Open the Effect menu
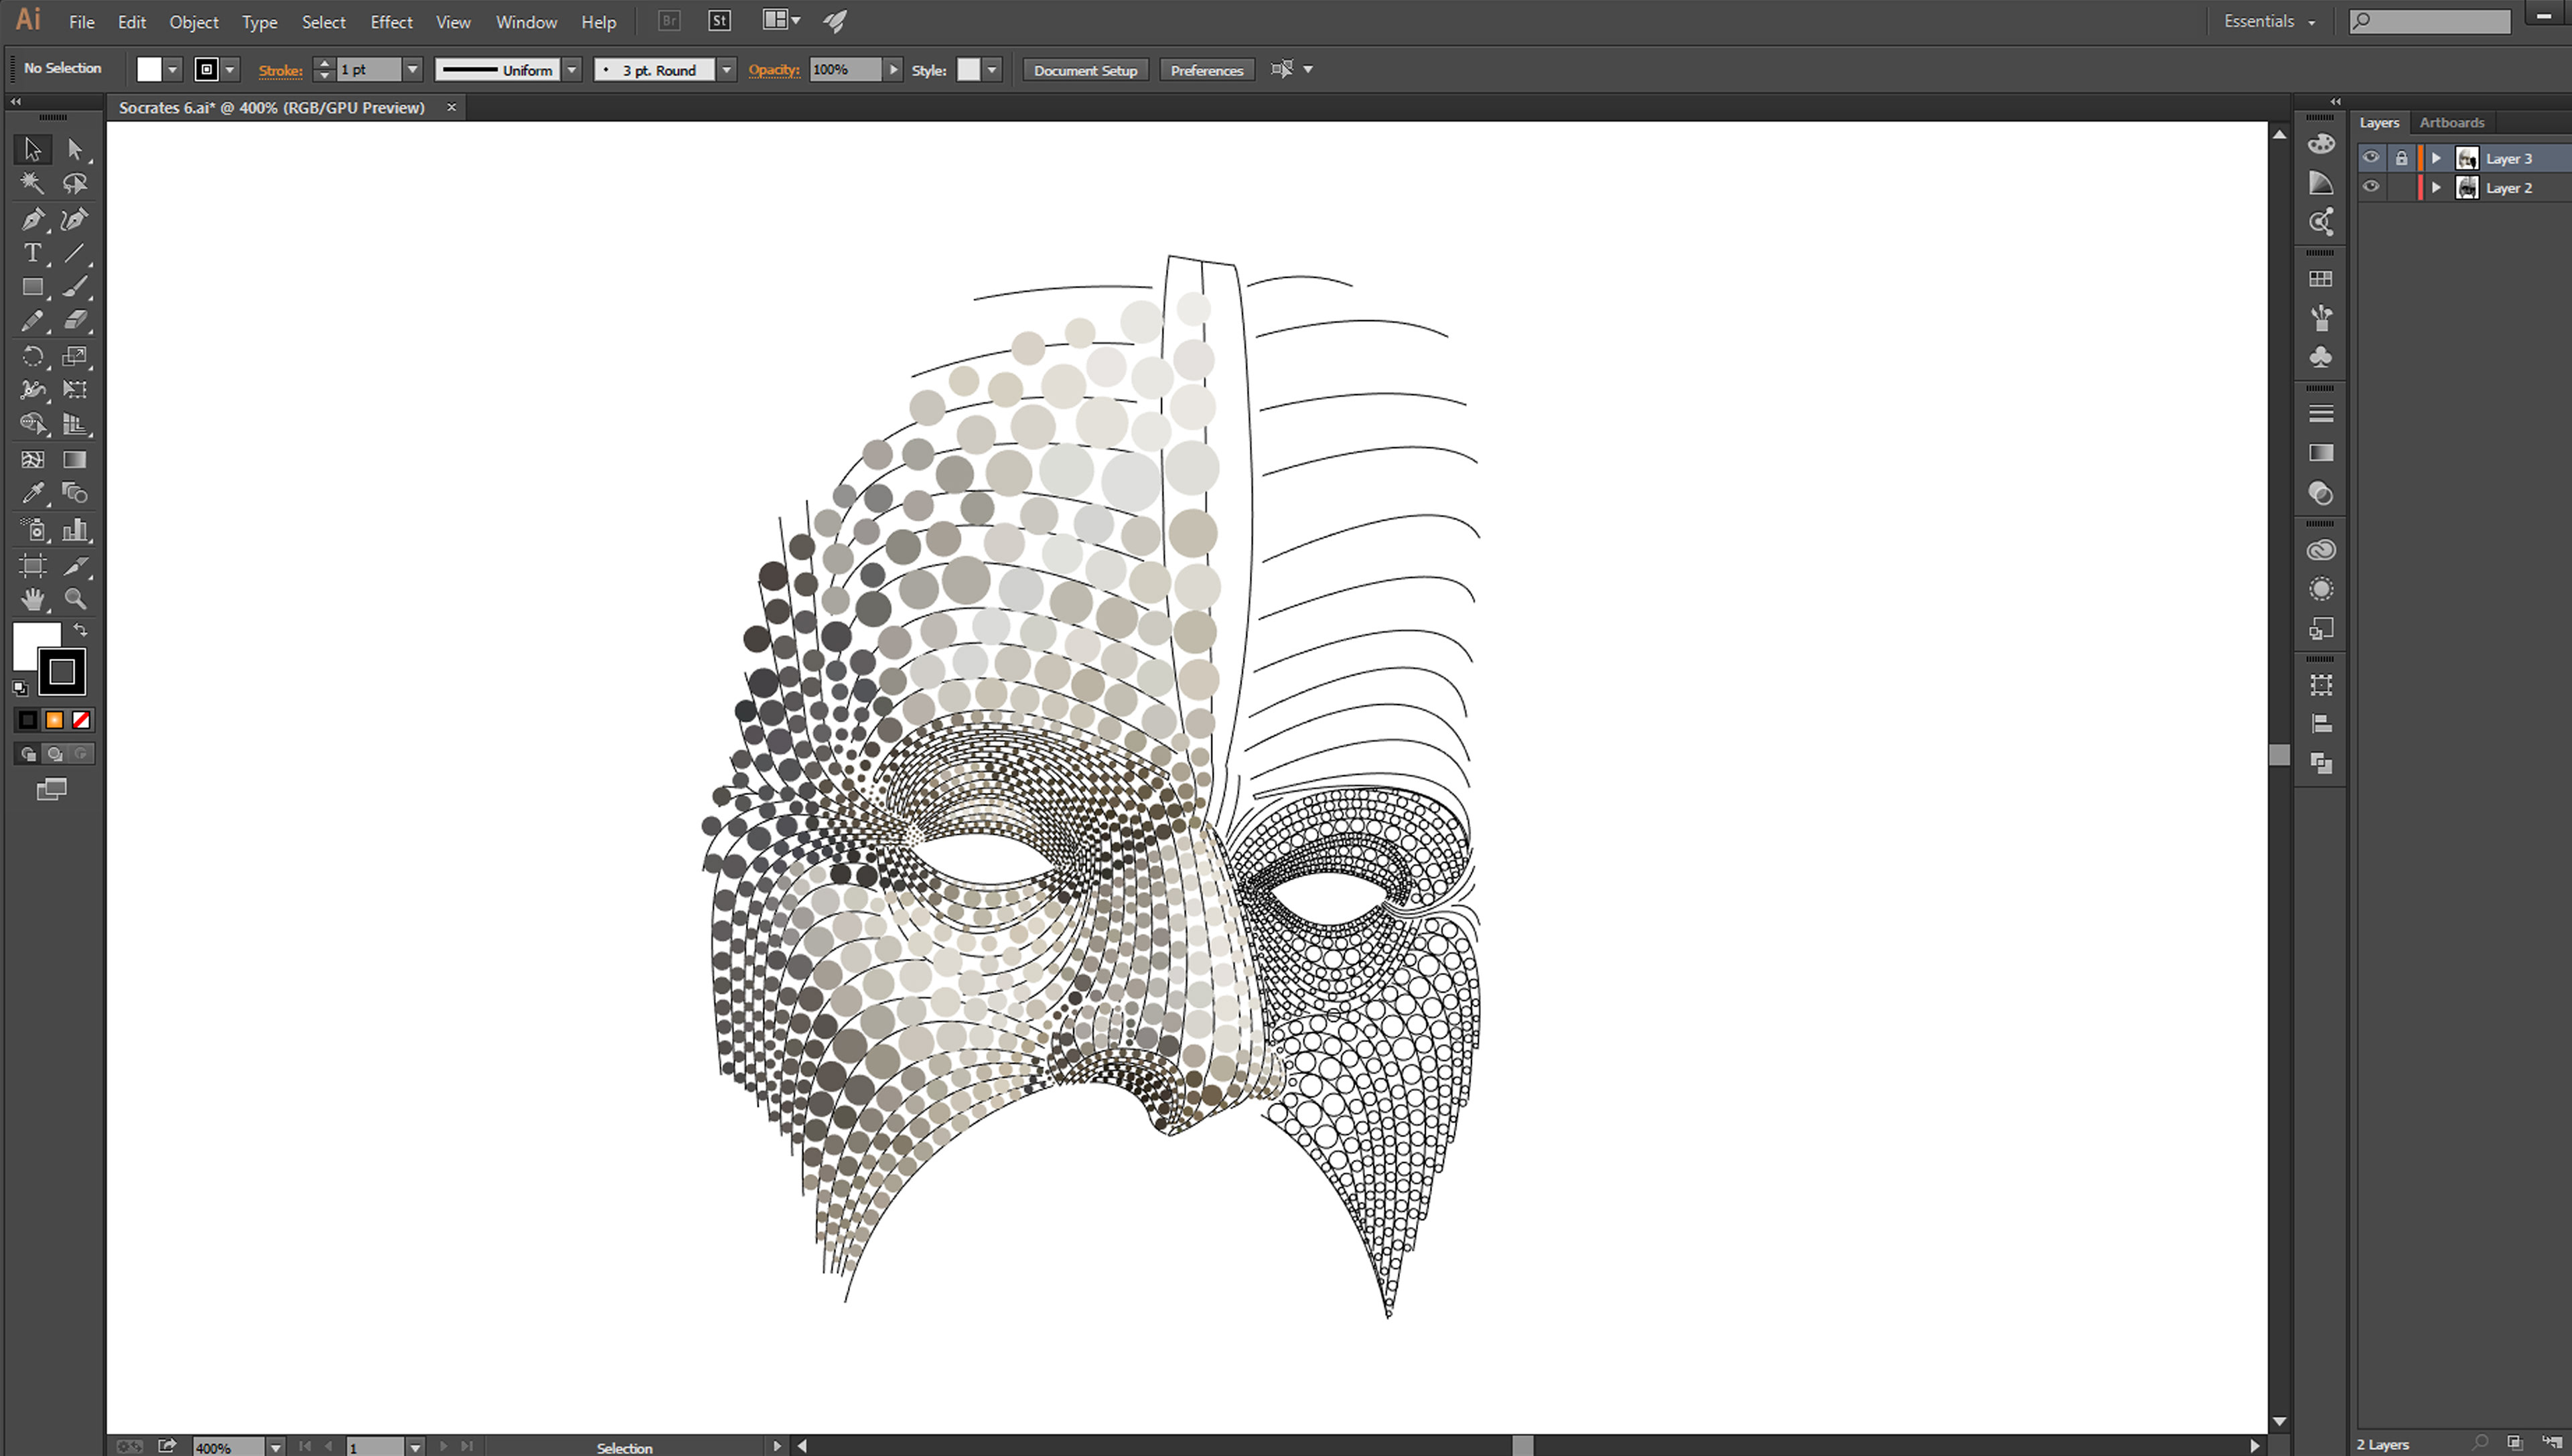Image resolution: width=2572 pixels, height=1456 pixels. [391, 22]
